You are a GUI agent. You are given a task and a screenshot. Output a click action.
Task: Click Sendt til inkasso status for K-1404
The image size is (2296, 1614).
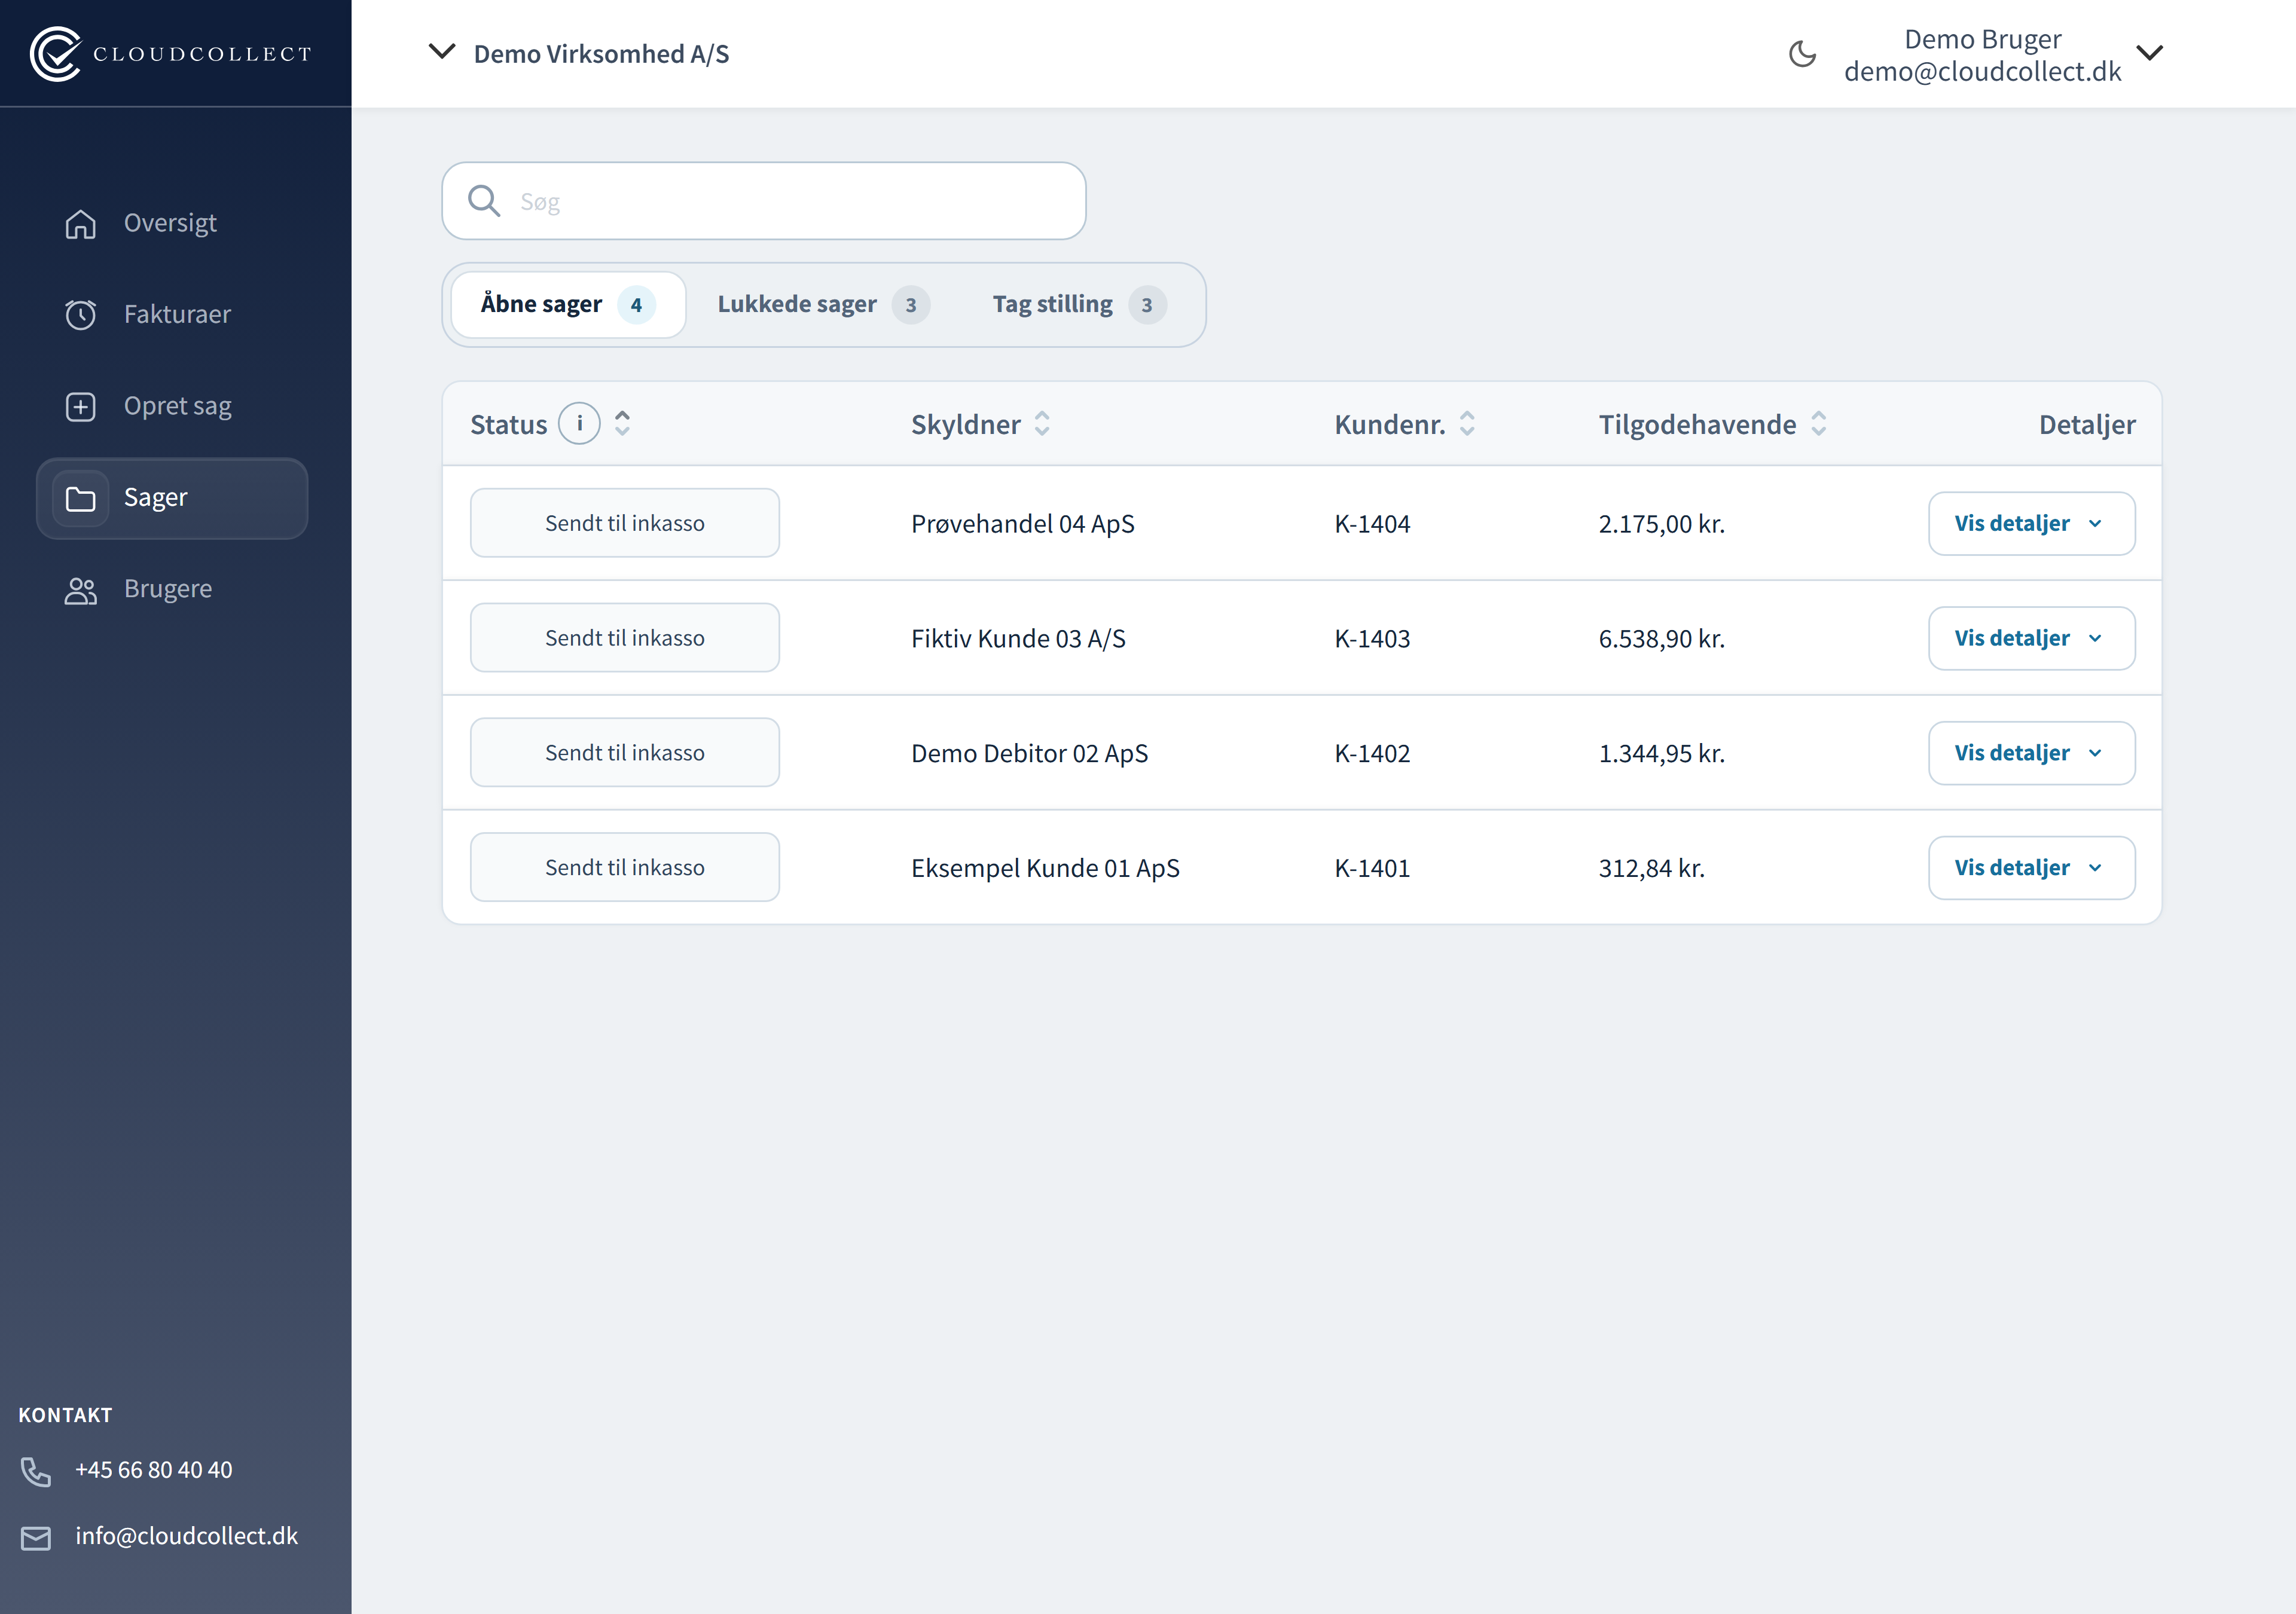point(625,524)
